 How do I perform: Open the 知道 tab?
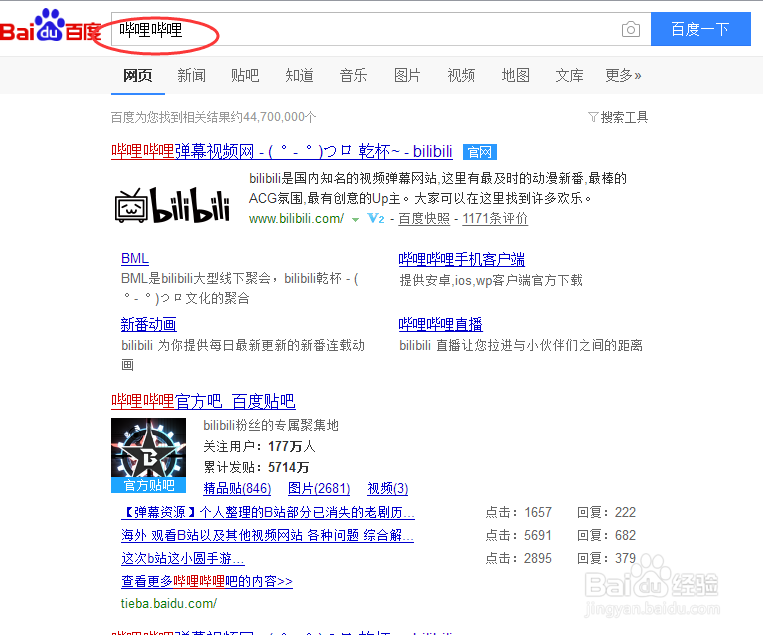click(299, 75)
